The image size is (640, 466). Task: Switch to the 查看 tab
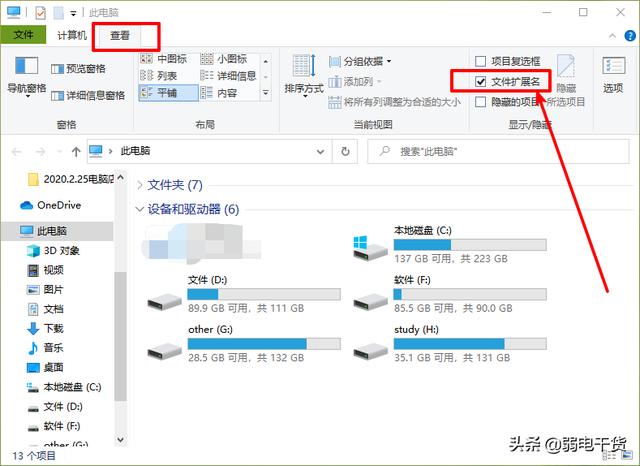tap(120, 36)
